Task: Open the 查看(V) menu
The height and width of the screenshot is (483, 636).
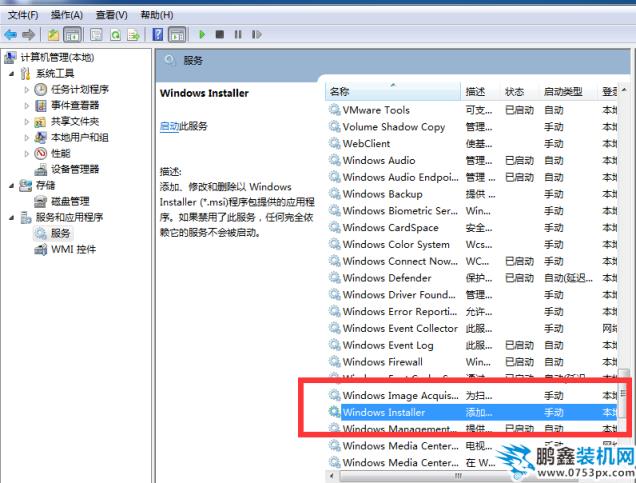Action: point(112,15)
